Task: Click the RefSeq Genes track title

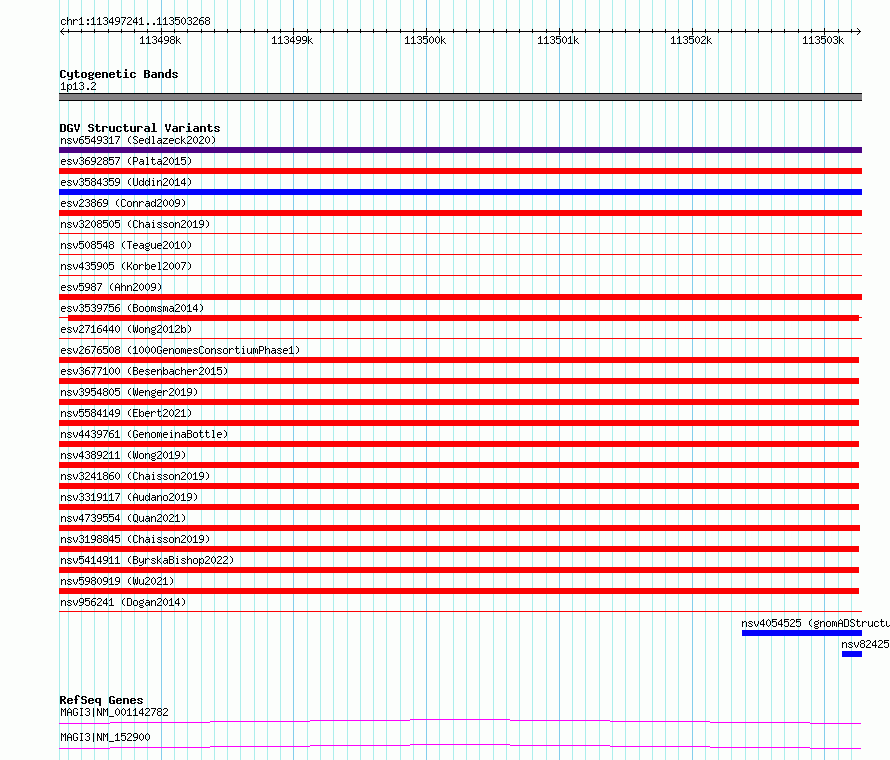Action: pos(102,700)
